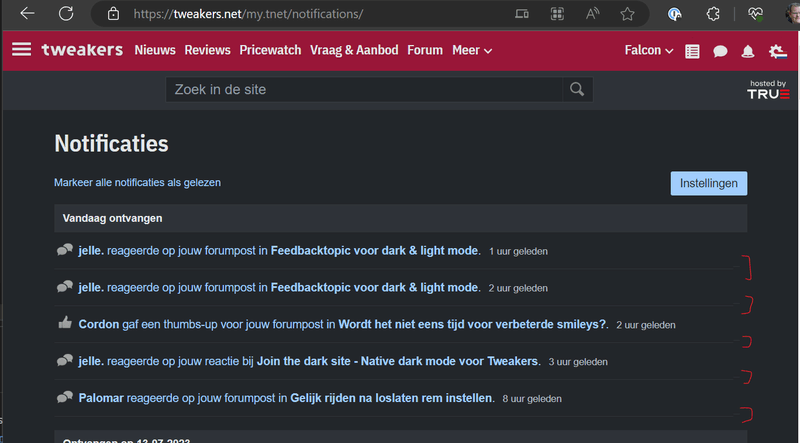Image resolution: width=800 pixels, height=443 pixels.
Task: Click the Read Aloud icon in the address bar
Action: click(x=592, y=14)
